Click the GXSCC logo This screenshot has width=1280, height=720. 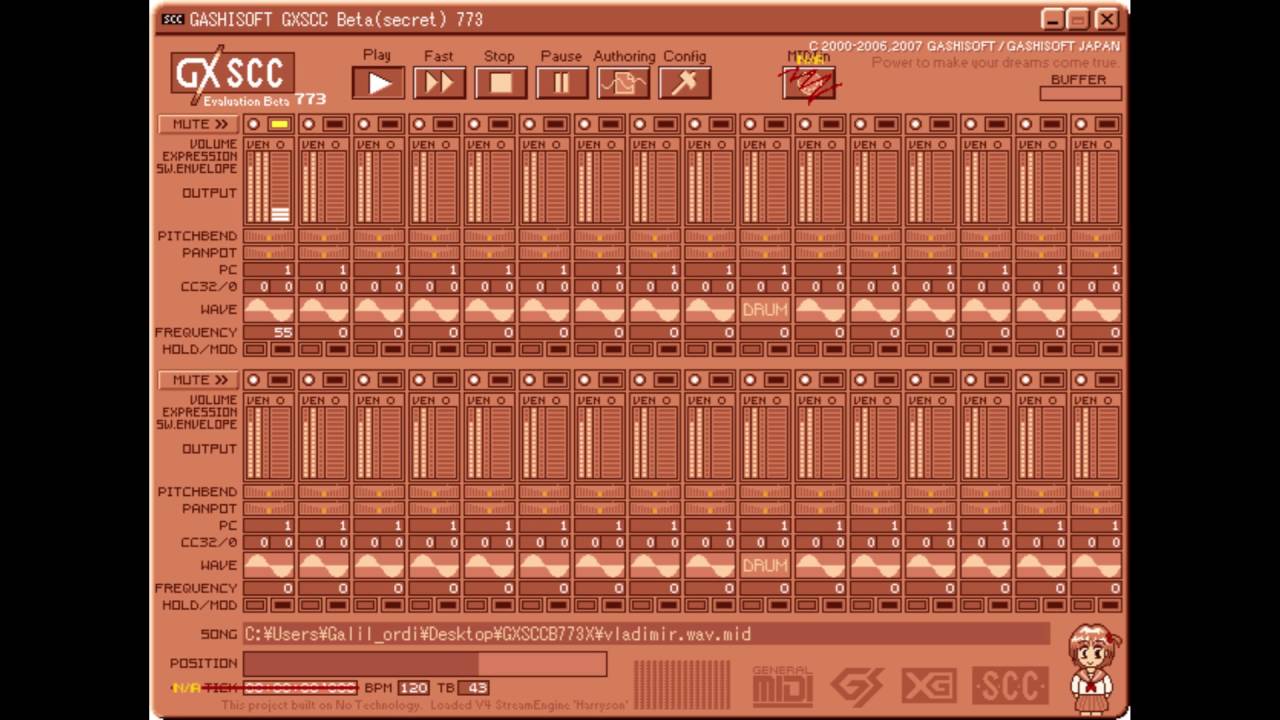pos(232,75)
